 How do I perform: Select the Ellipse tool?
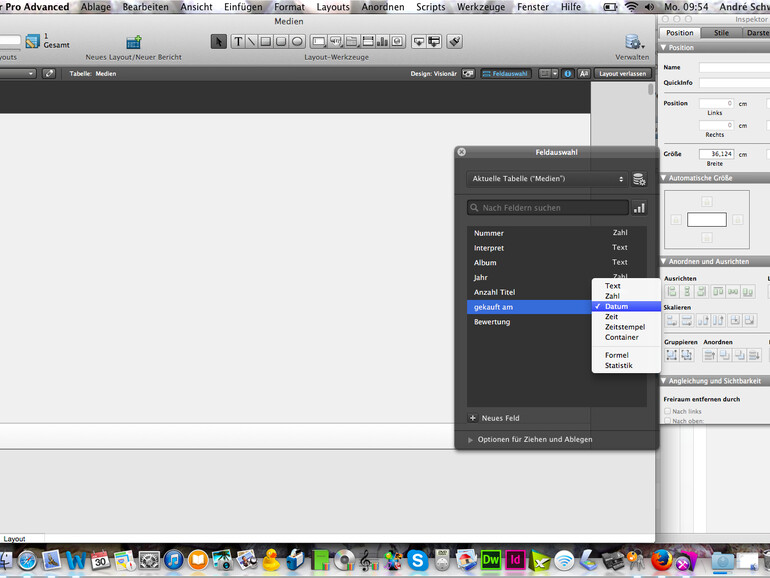click(x=297, y=42)
